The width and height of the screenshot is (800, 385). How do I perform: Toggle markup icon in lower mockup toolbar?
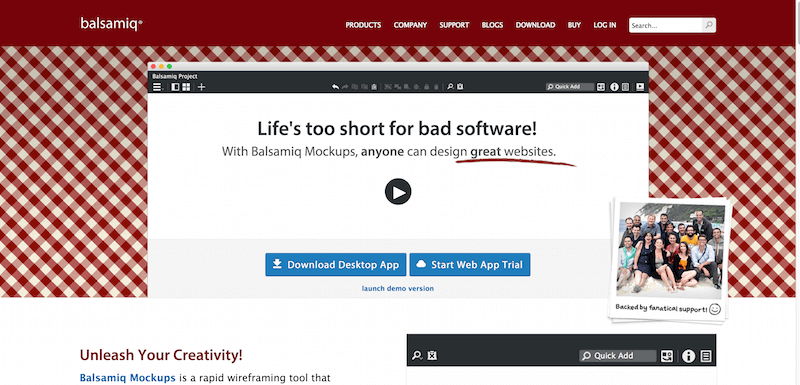click(432, 356)
